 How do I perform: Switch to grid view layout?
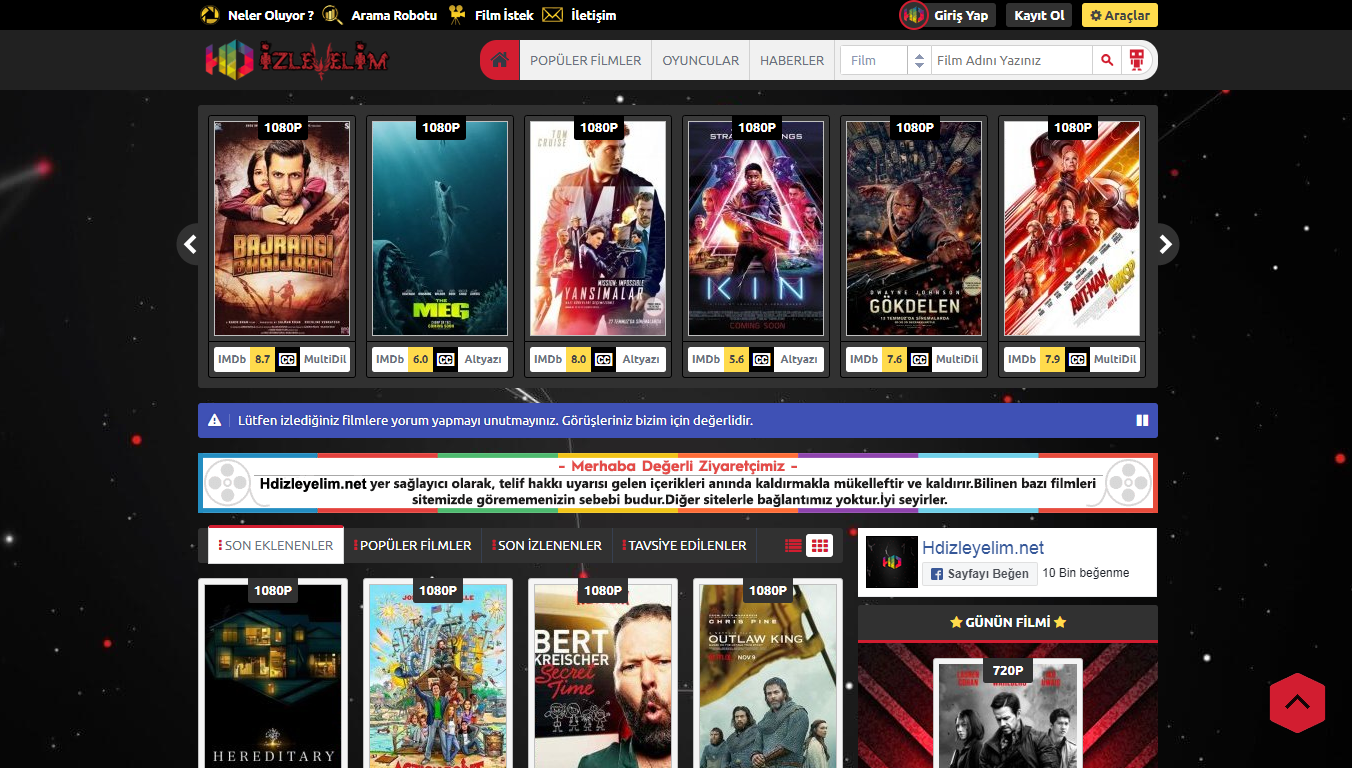[x=820, y=545]
